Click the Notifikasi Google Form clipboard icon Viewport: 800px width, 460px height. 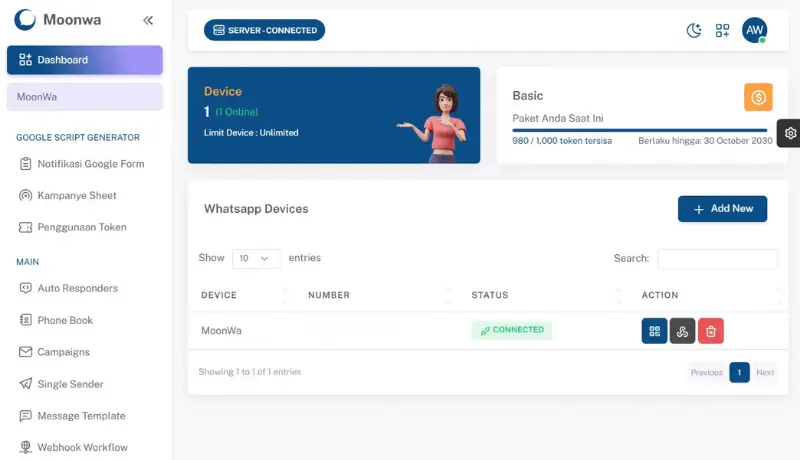[x=26, y=164]
